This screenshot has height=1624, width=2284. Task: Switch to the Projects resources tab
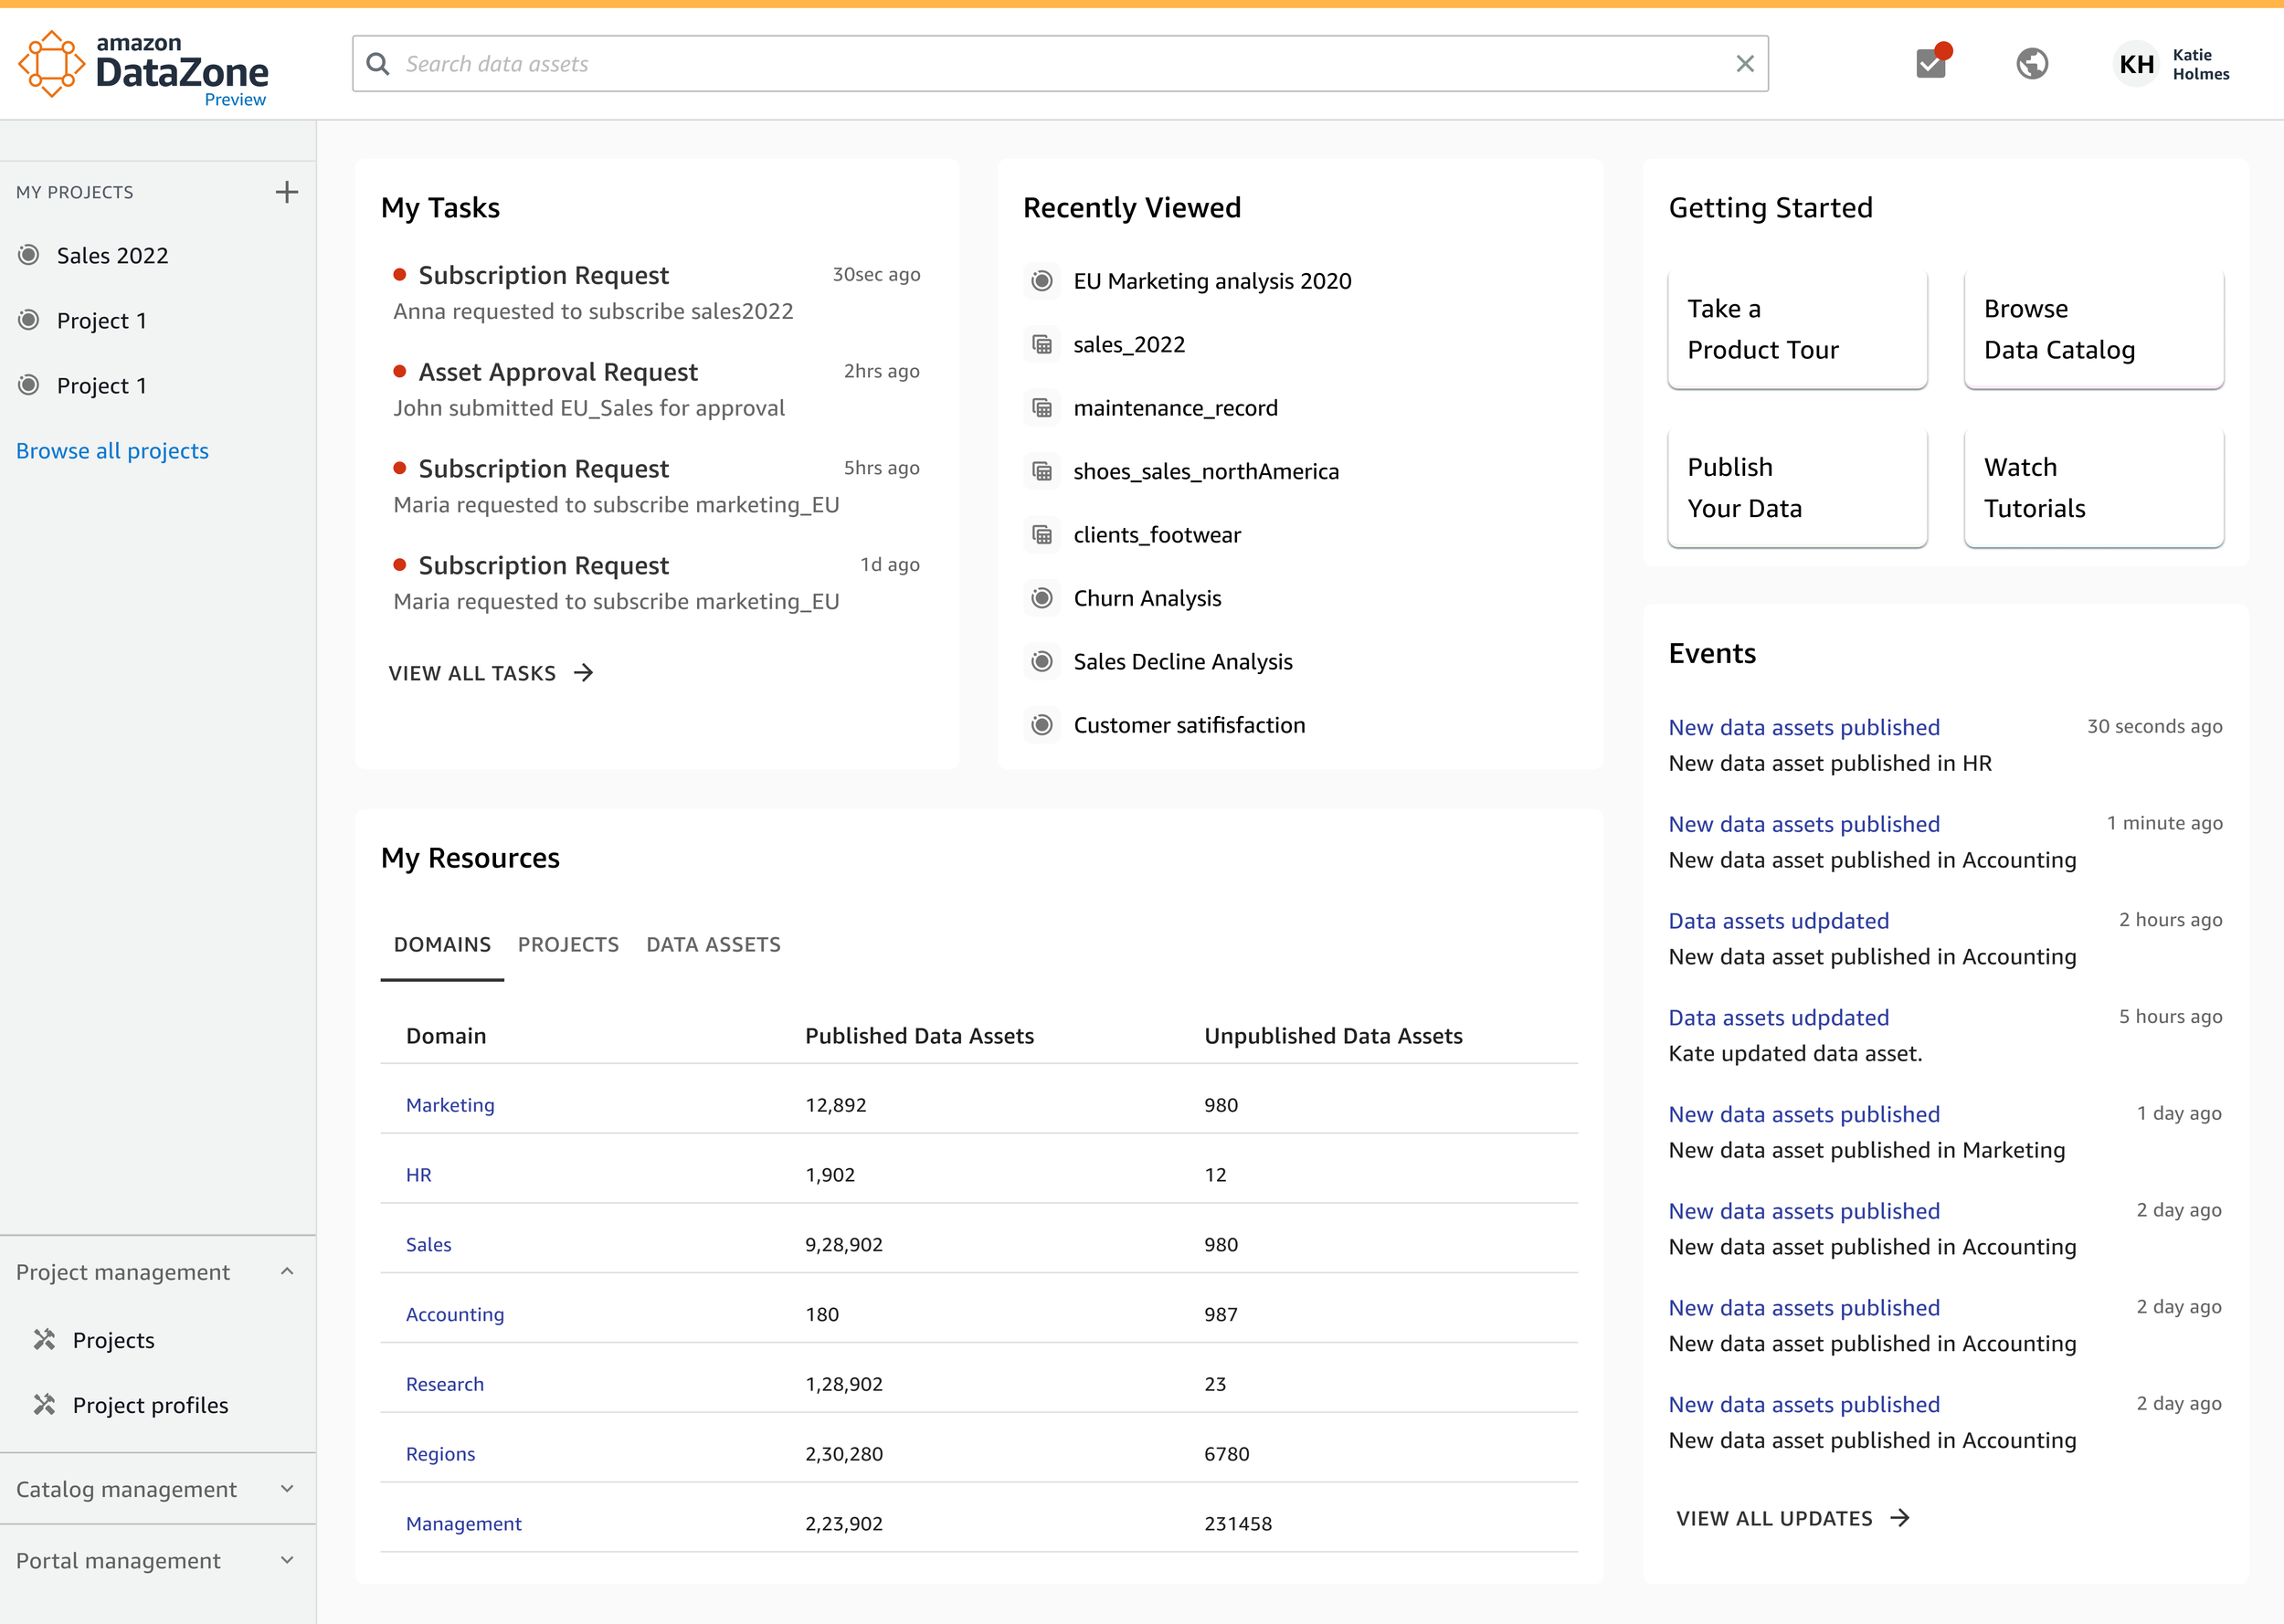coord(568,944)
